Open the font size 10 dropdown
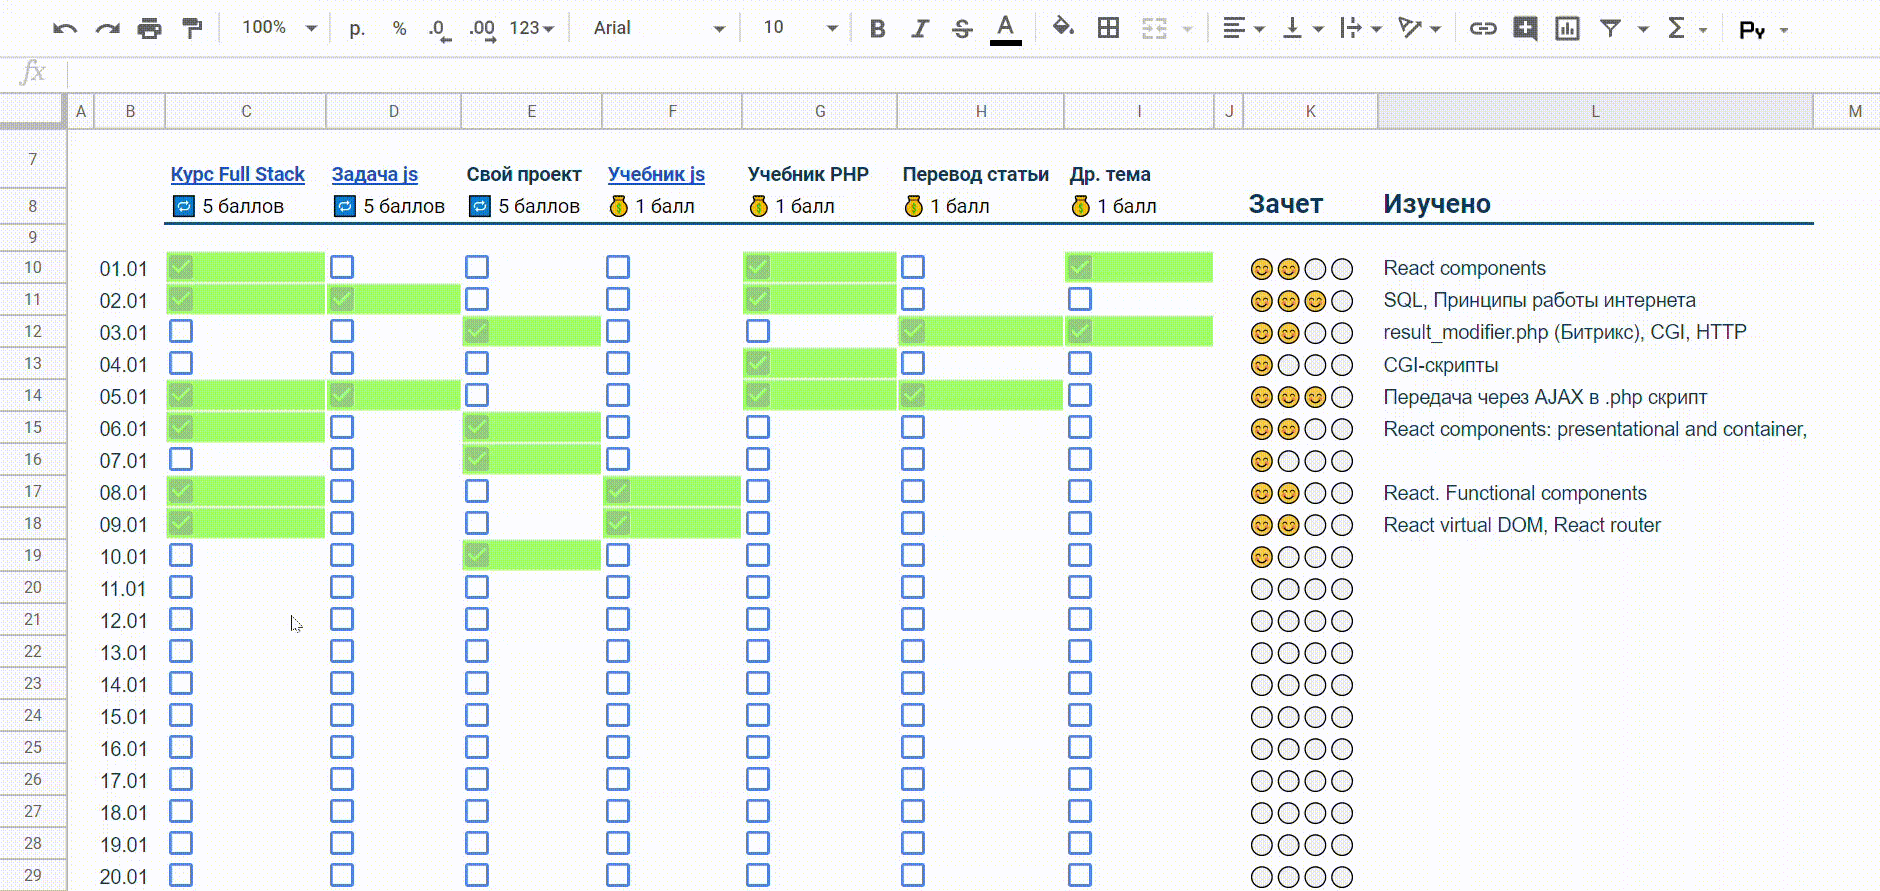The image size is (1880, 891). (800, 28)
